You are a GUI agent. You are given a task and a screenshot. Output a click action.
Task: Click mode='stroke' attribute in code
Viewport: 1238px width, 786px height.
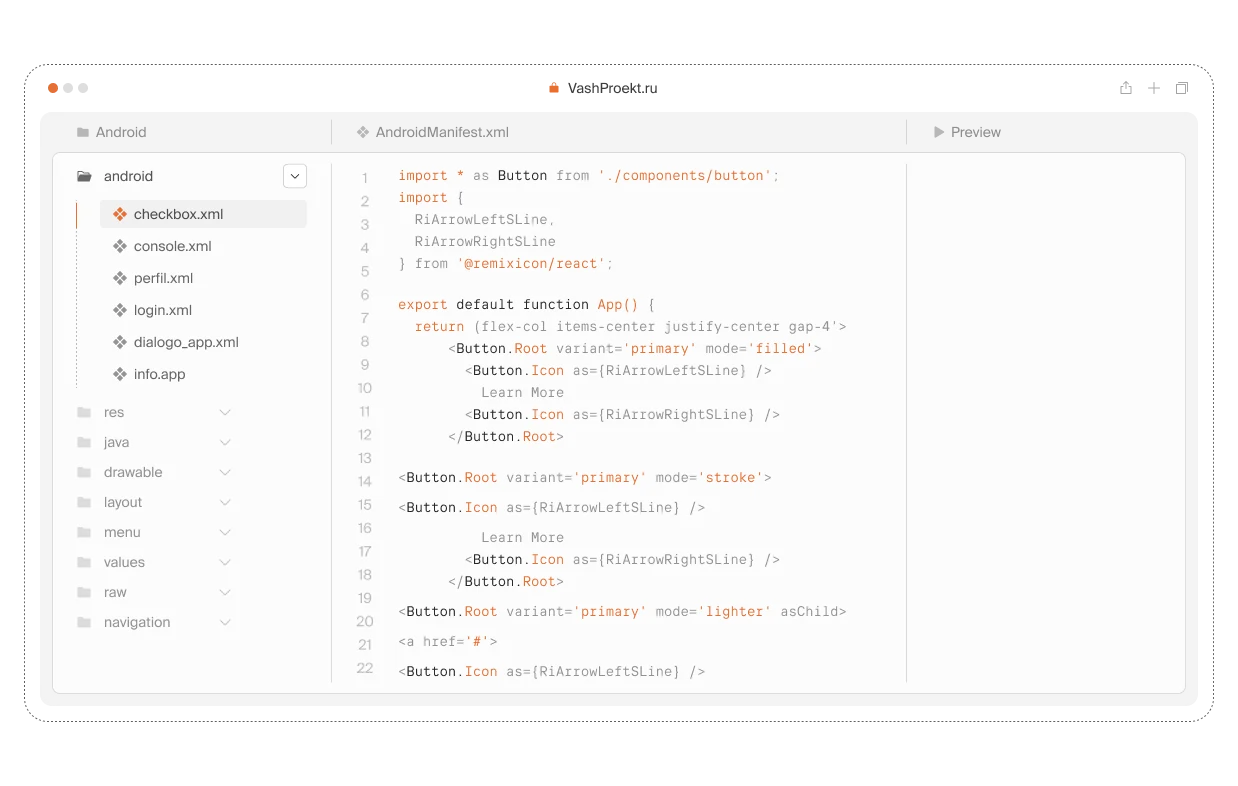(x=709, y=477)
